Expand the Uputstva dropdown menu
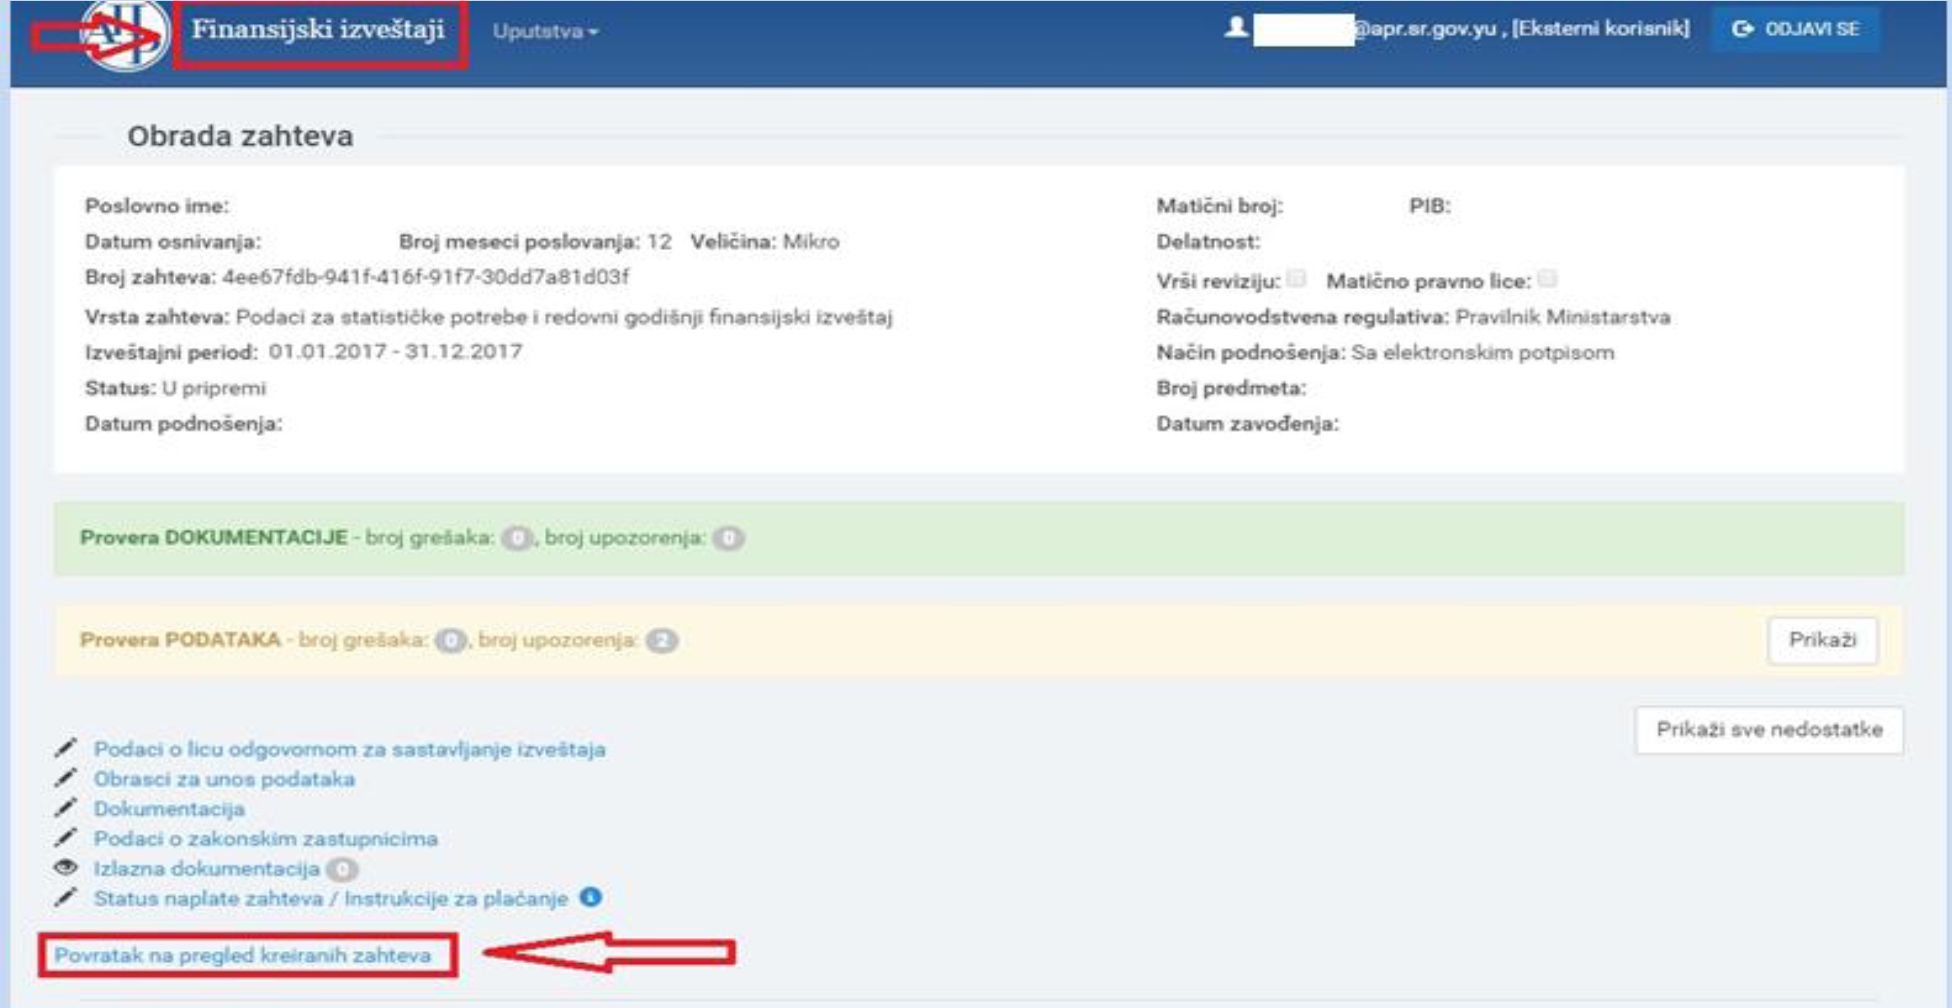 tap(545, 31)
